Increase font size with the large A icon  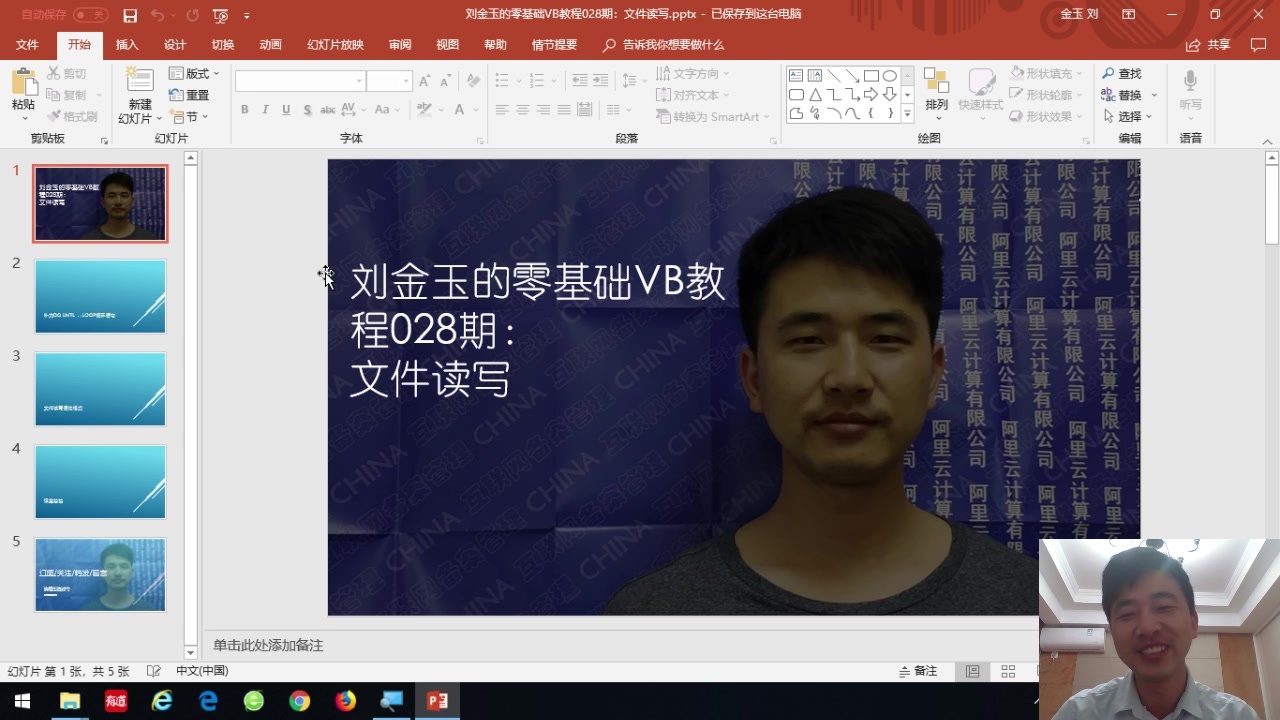coord(425,81)
